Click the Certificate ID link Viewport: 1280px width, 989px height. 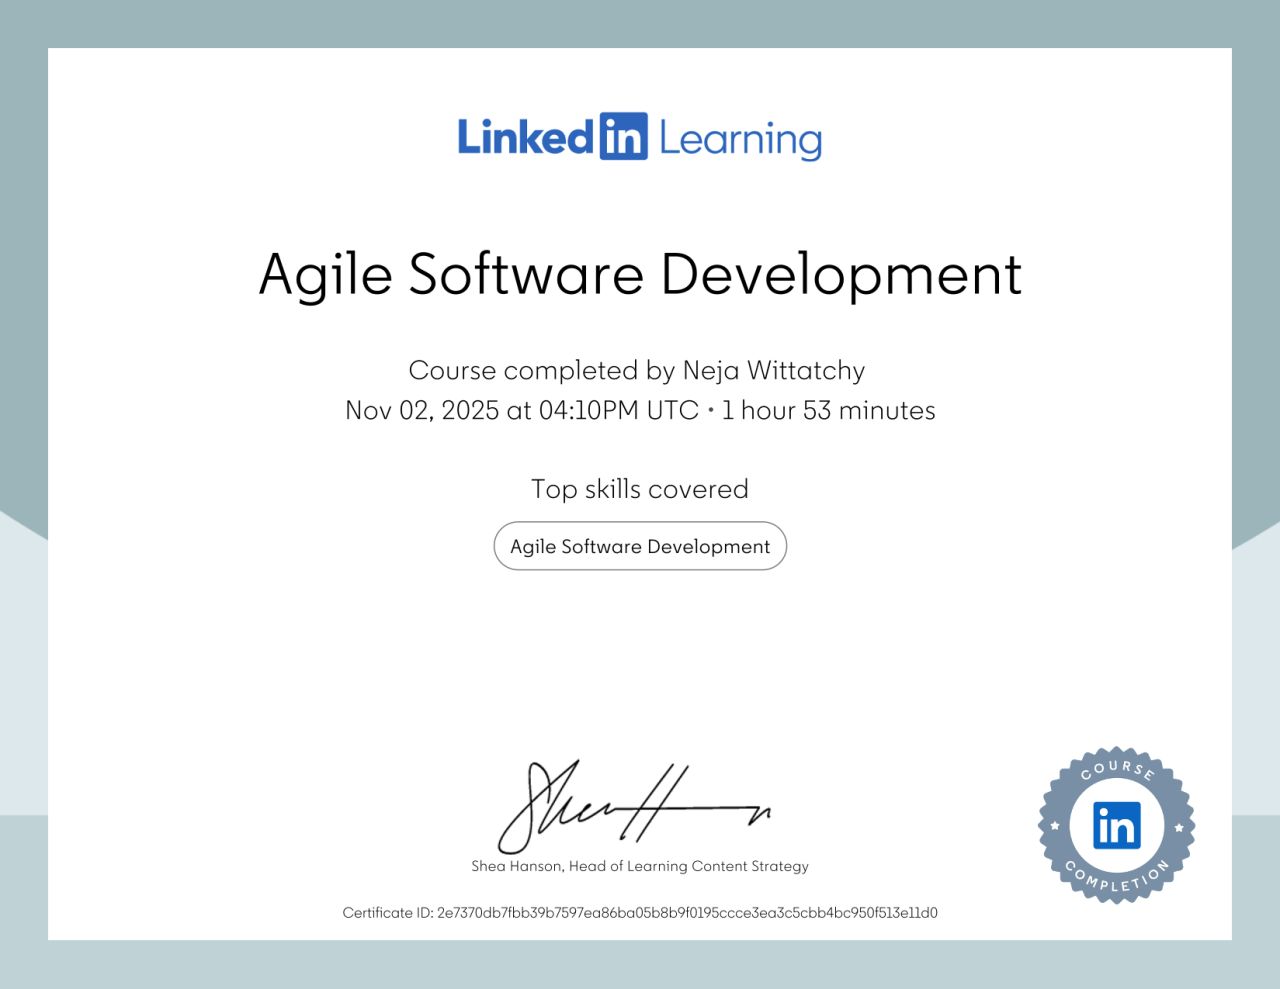pyautogui.click(x=640, y=913)
